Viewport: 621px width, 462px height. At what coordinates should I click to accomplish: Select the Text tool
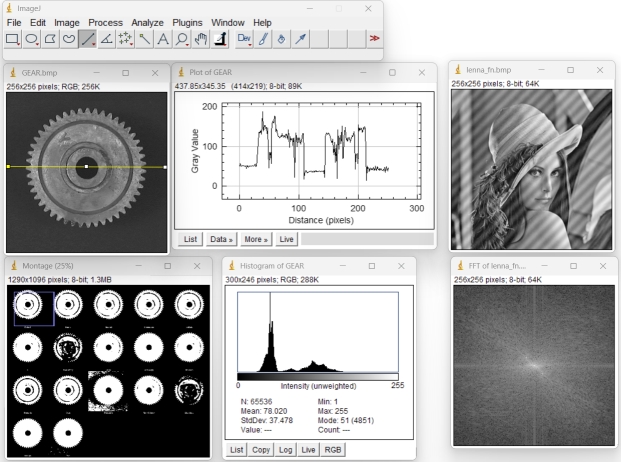(162, 40)
